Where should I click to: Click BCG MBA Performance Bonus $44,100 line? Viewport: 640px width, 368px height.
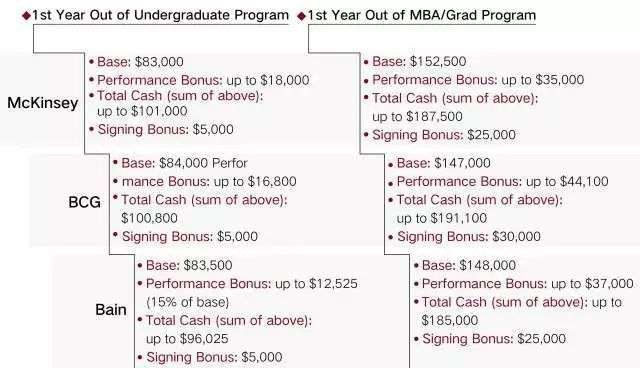click(502, 182)
